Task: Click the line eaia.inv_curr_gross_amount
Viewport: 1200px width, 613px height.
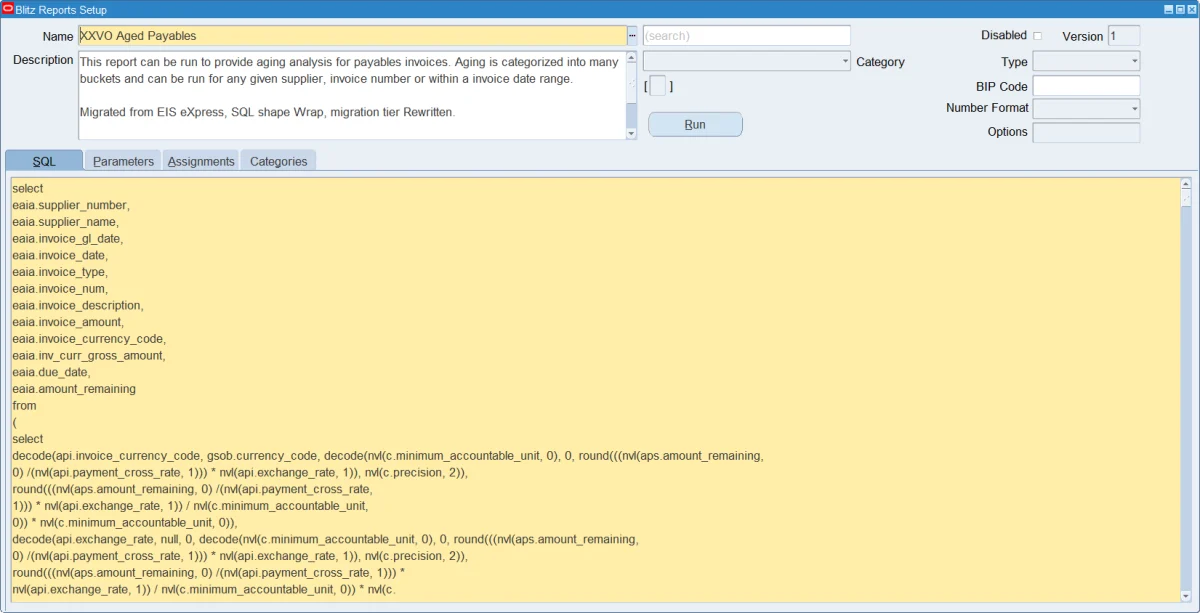Action: [x=89, y=355]
